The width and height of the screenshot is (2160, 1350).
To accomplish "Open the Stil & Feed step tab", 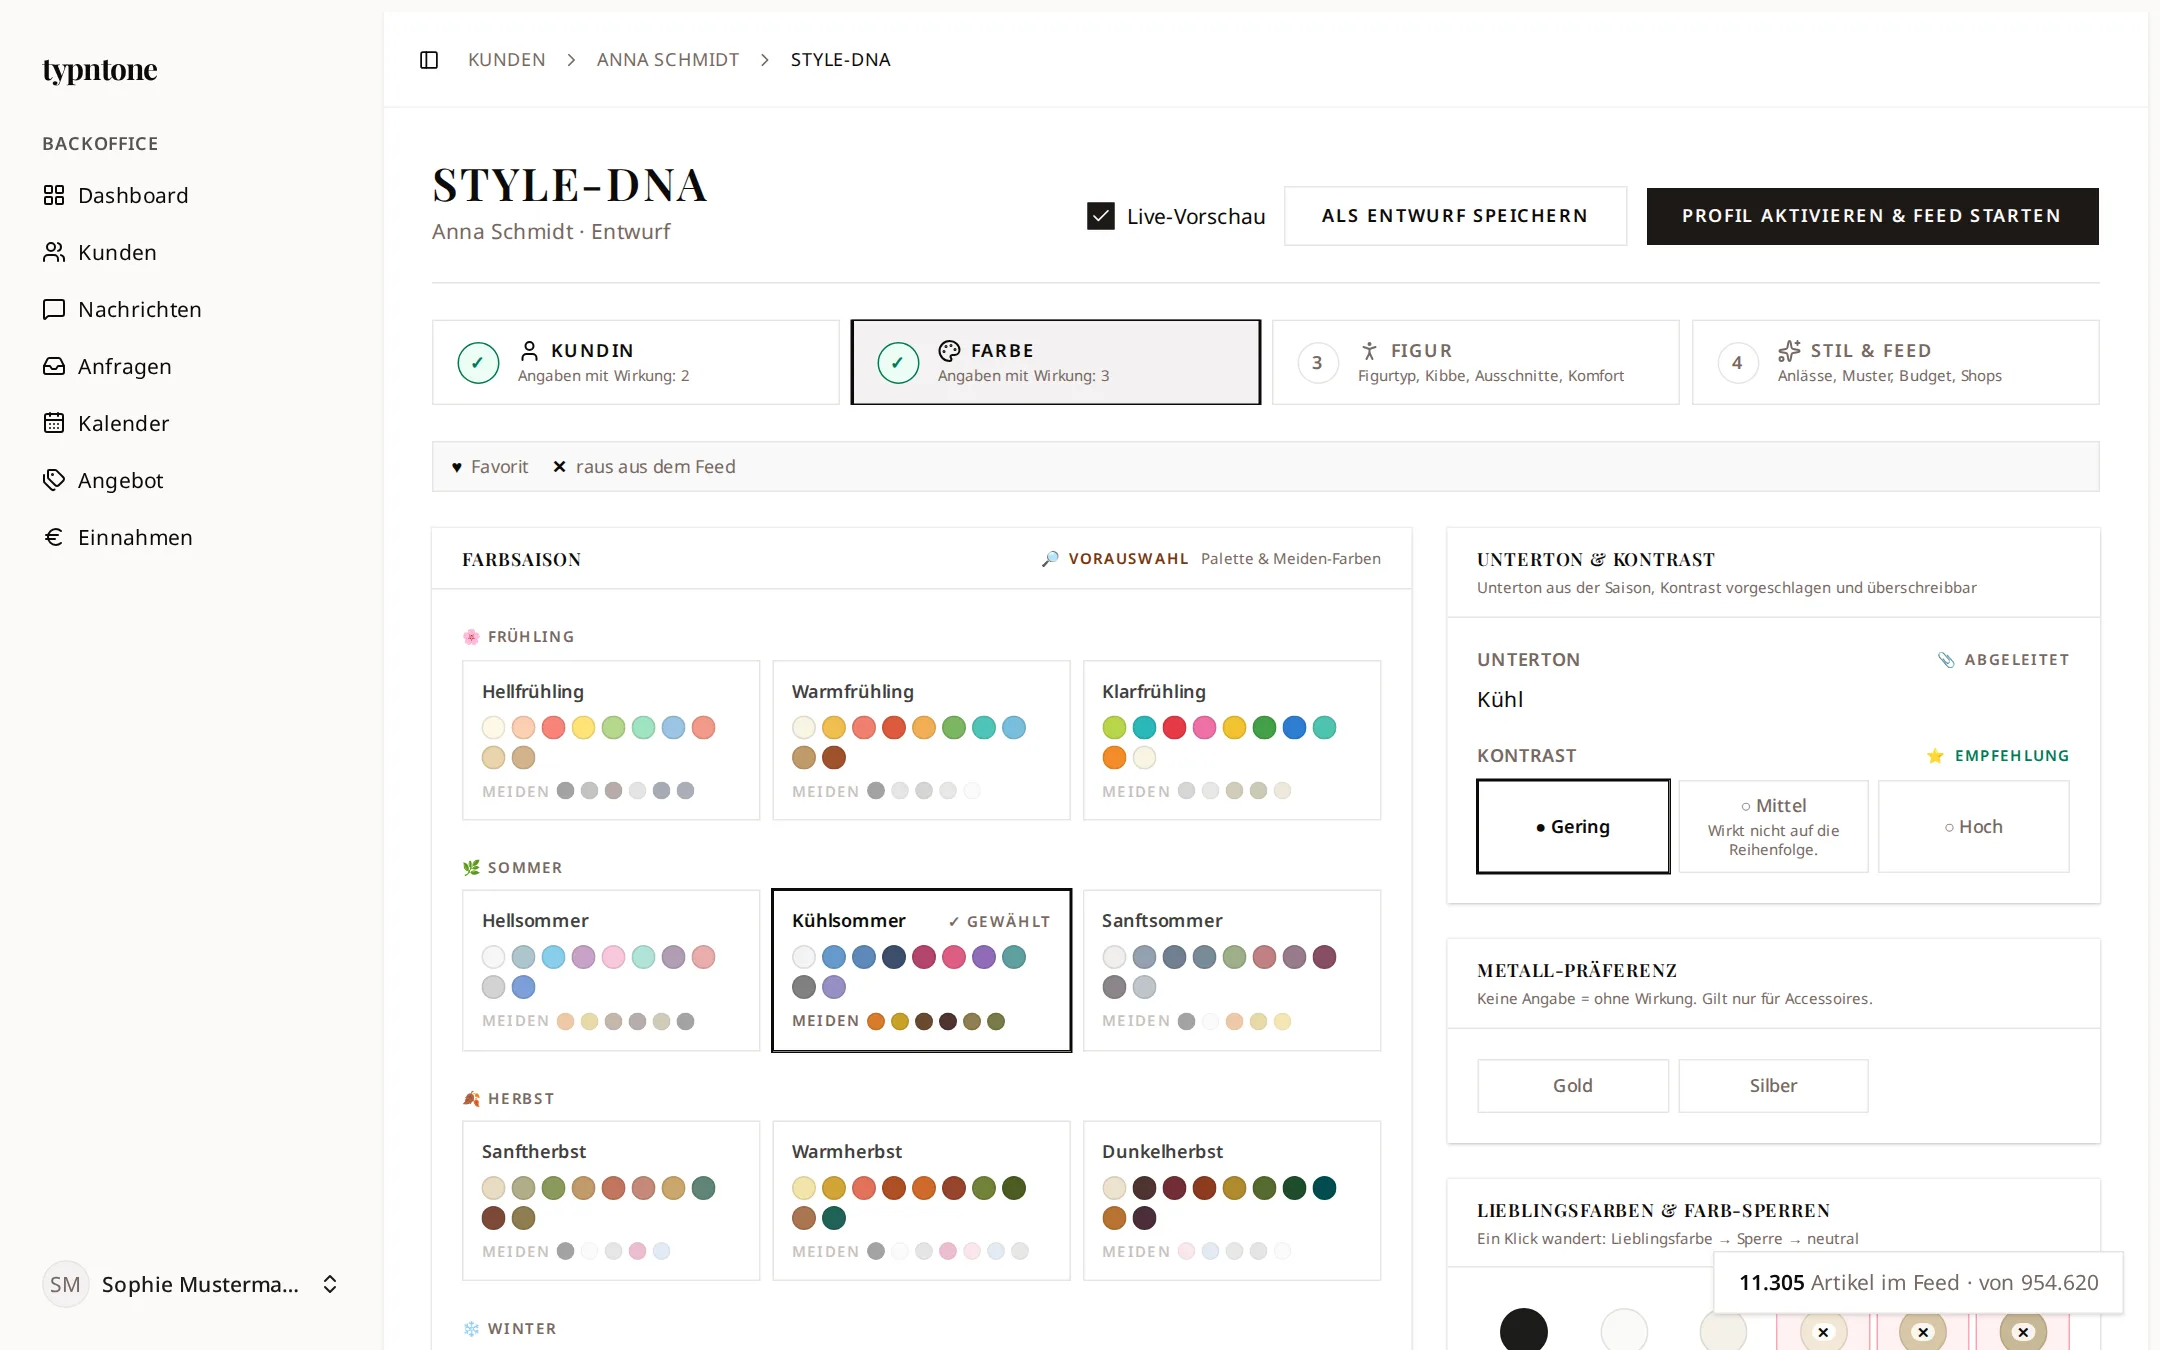I will coord(1896,362).
